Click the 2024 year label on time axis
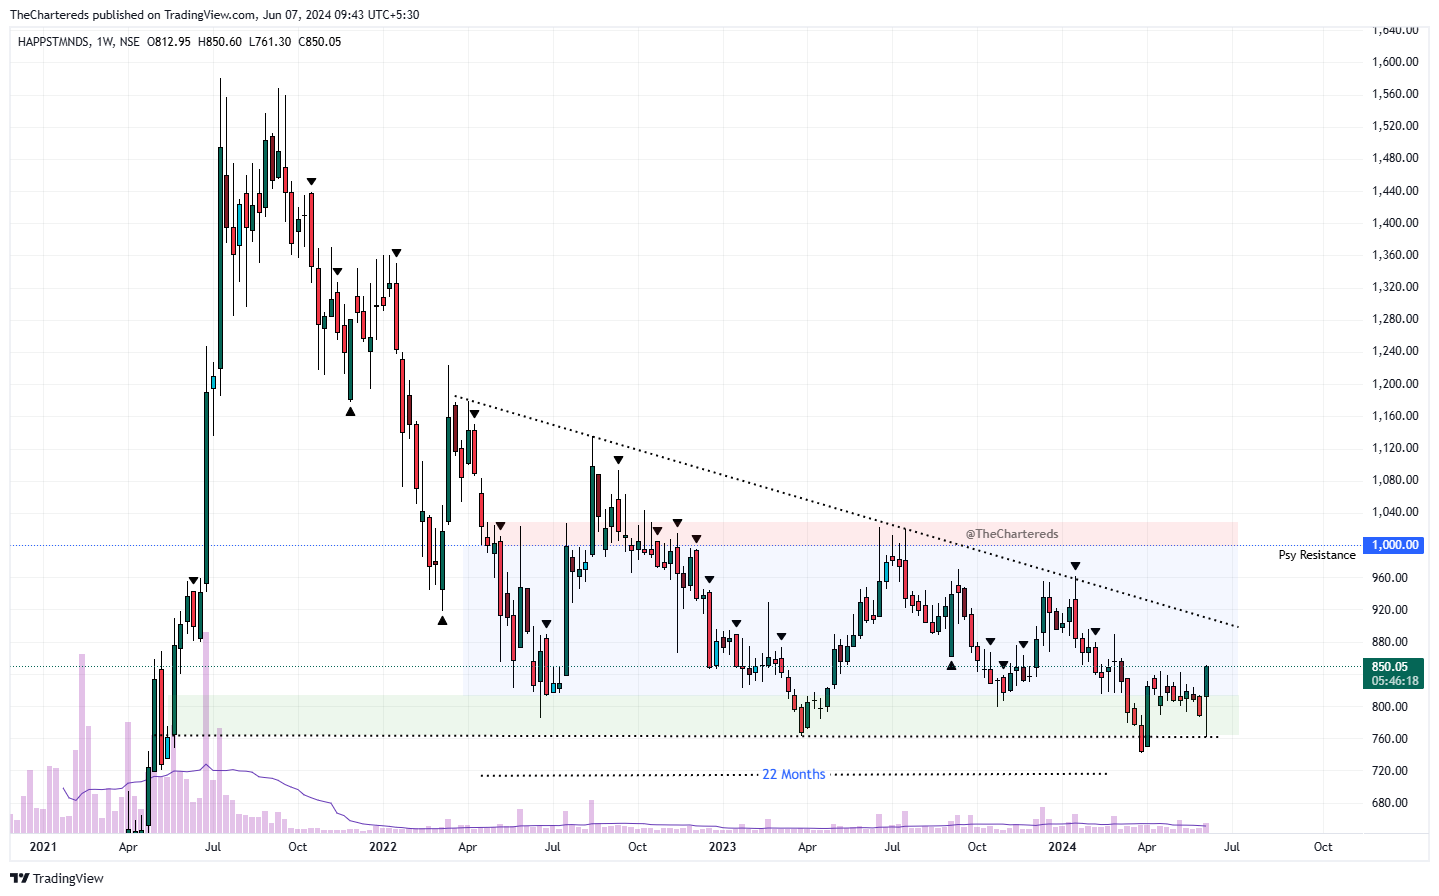This screenshot has width=1439, height=896. tap(1062, 847)
